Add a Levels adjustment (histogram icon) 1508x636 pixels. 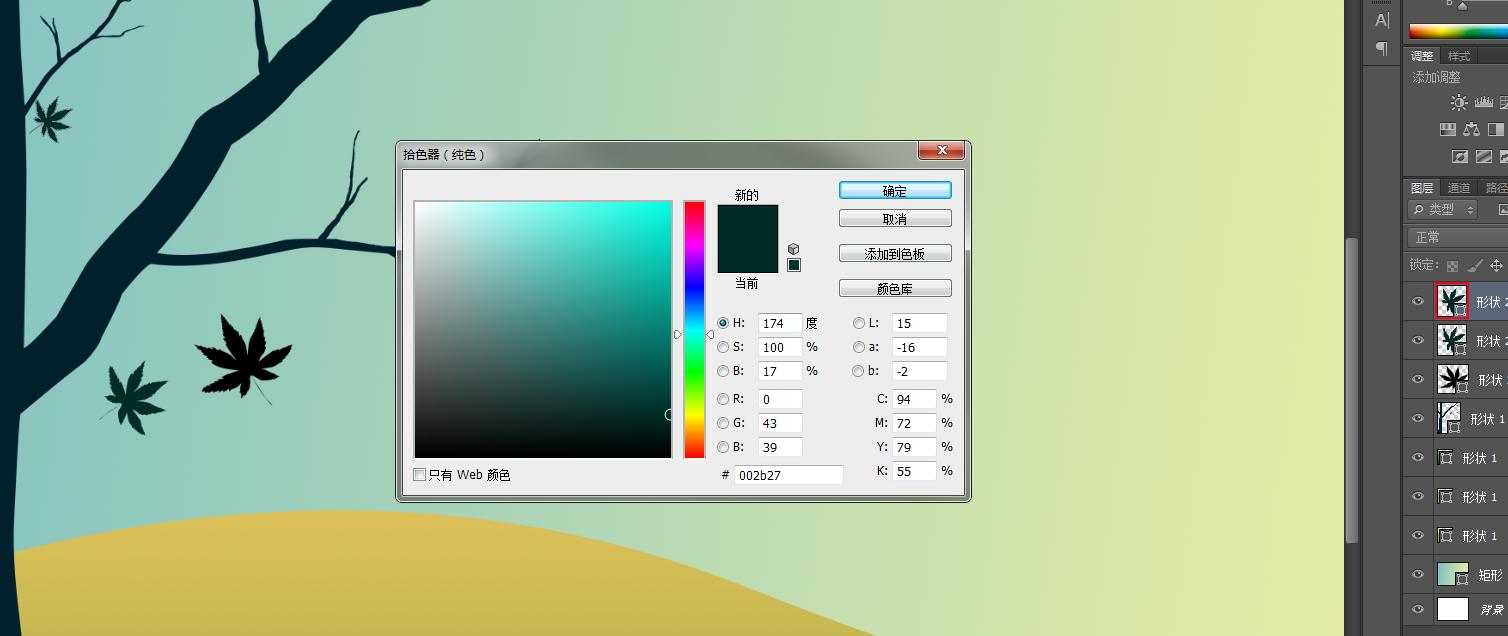point(1484,103)
